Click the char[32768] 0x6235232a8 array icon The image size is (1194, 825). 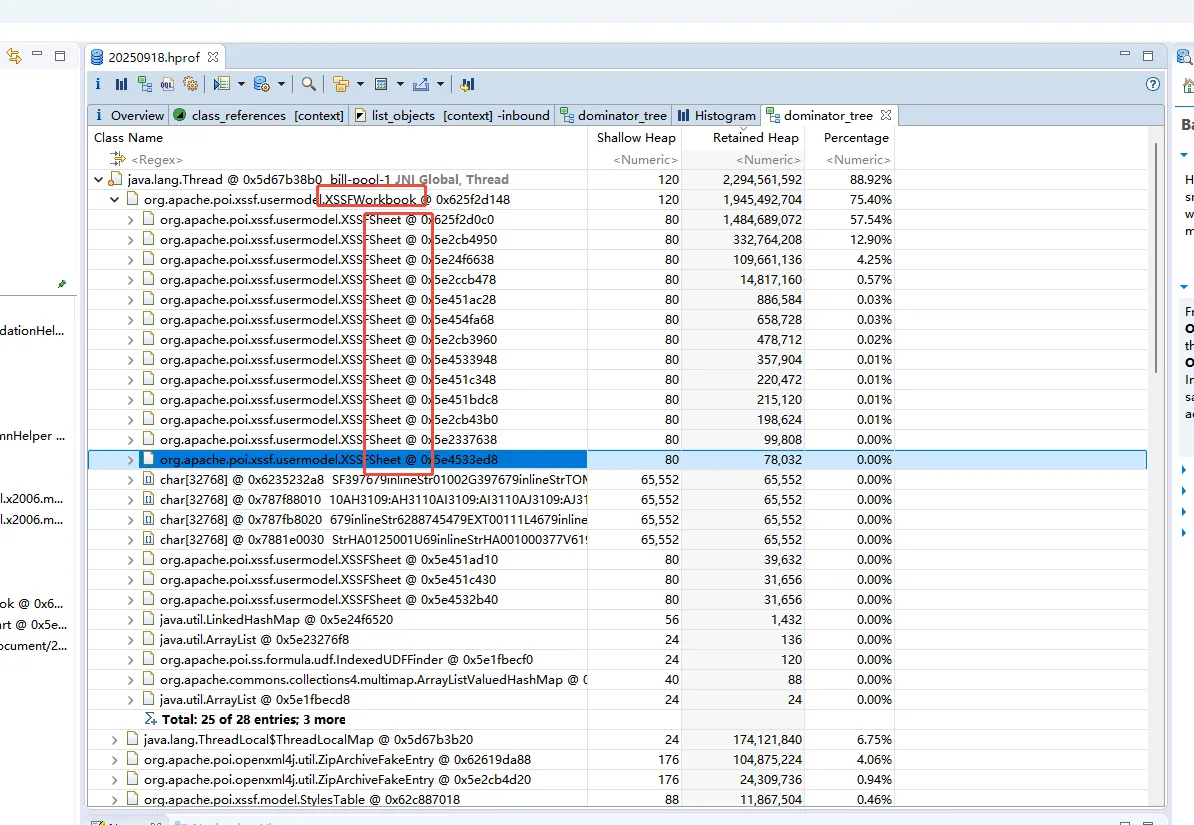click(x=149, y=479)
